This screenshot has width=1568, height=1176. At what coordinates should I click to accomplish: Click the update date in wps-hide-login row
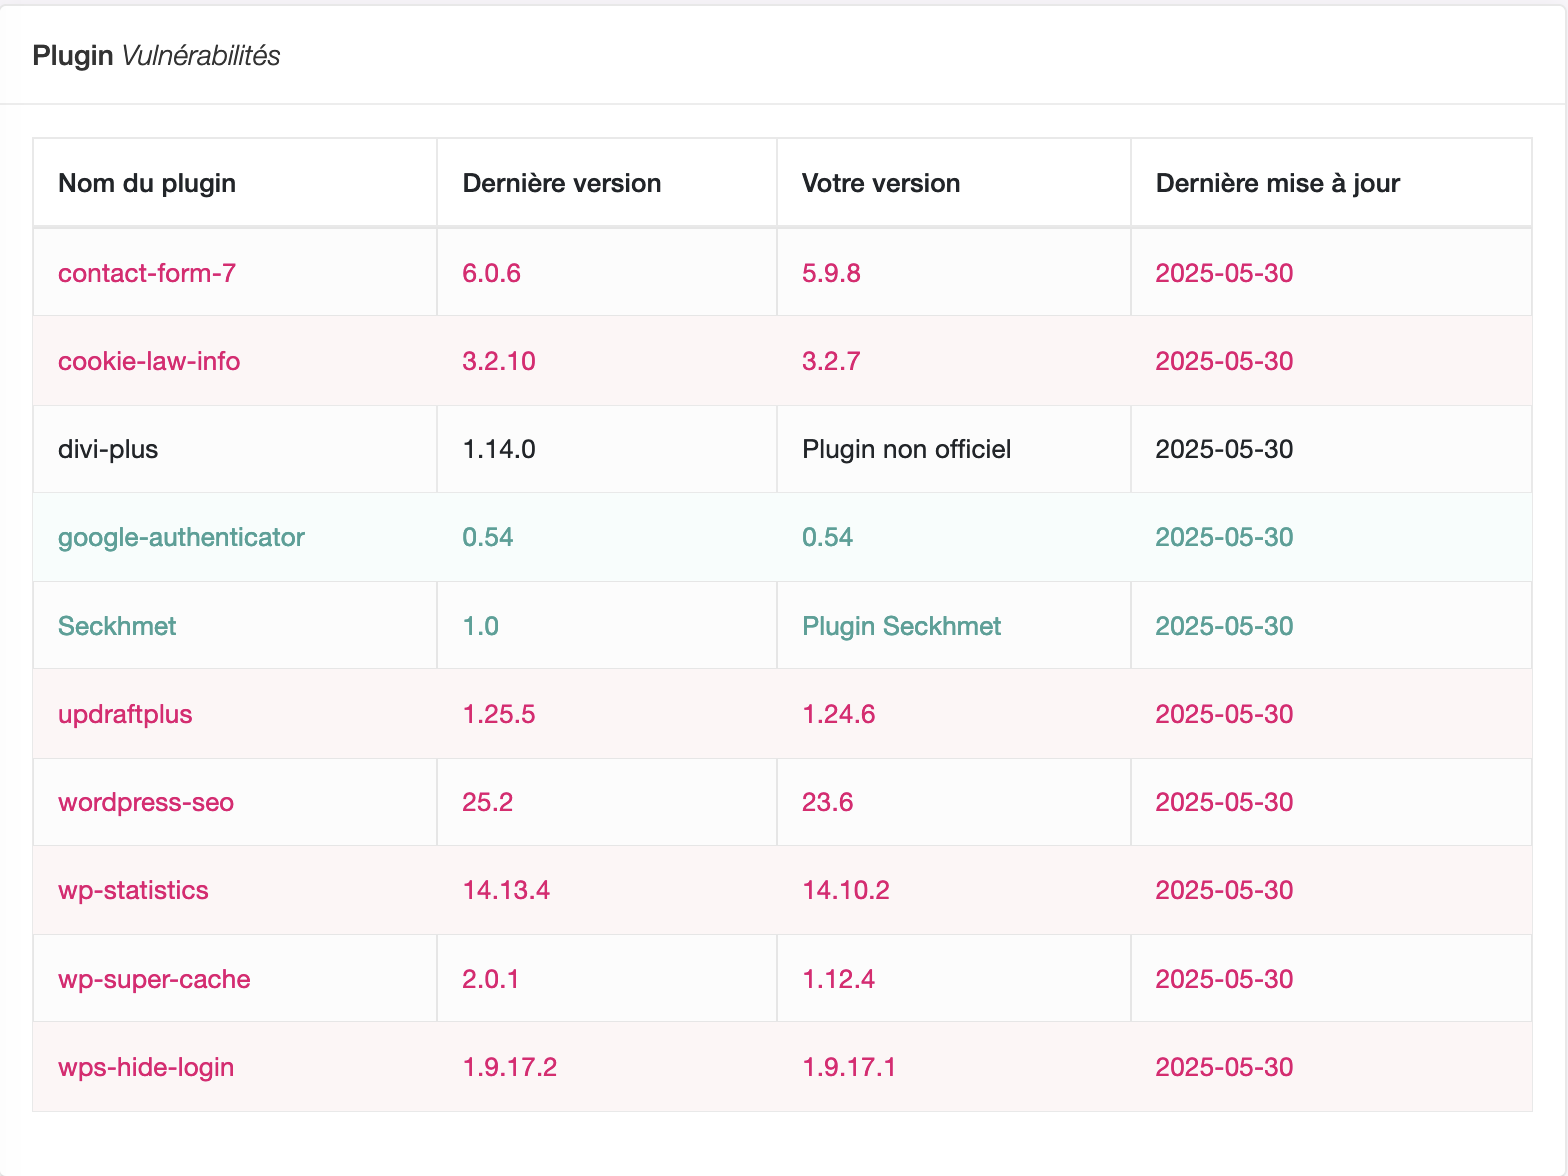pyautogui.click(x=1224, y=1067)
